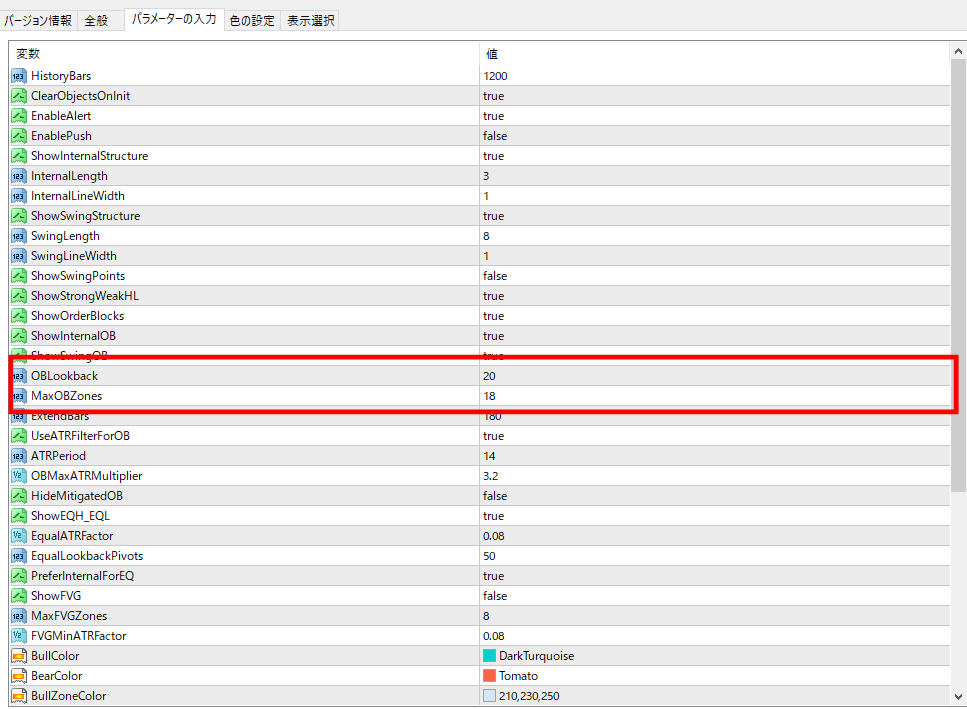The height and width of the screenshot is (709, 967).
Task: Click the OBLookback value field showing 20
Action: 490,376
